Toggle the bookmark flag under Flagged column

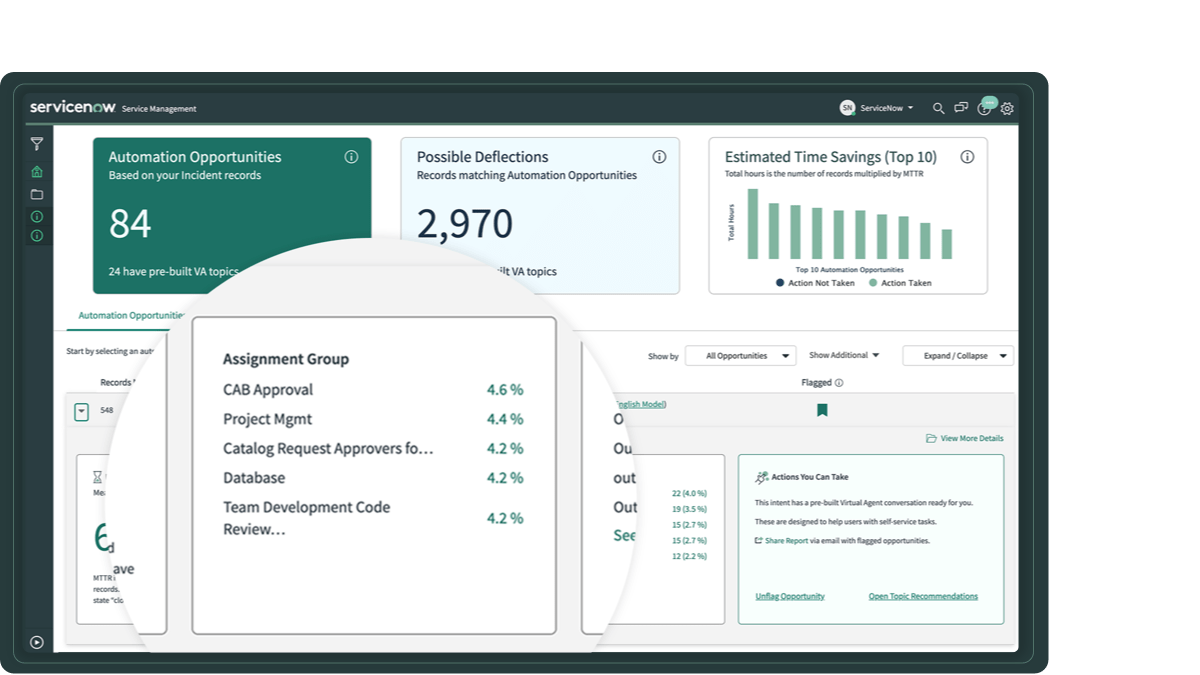[822, 409]
